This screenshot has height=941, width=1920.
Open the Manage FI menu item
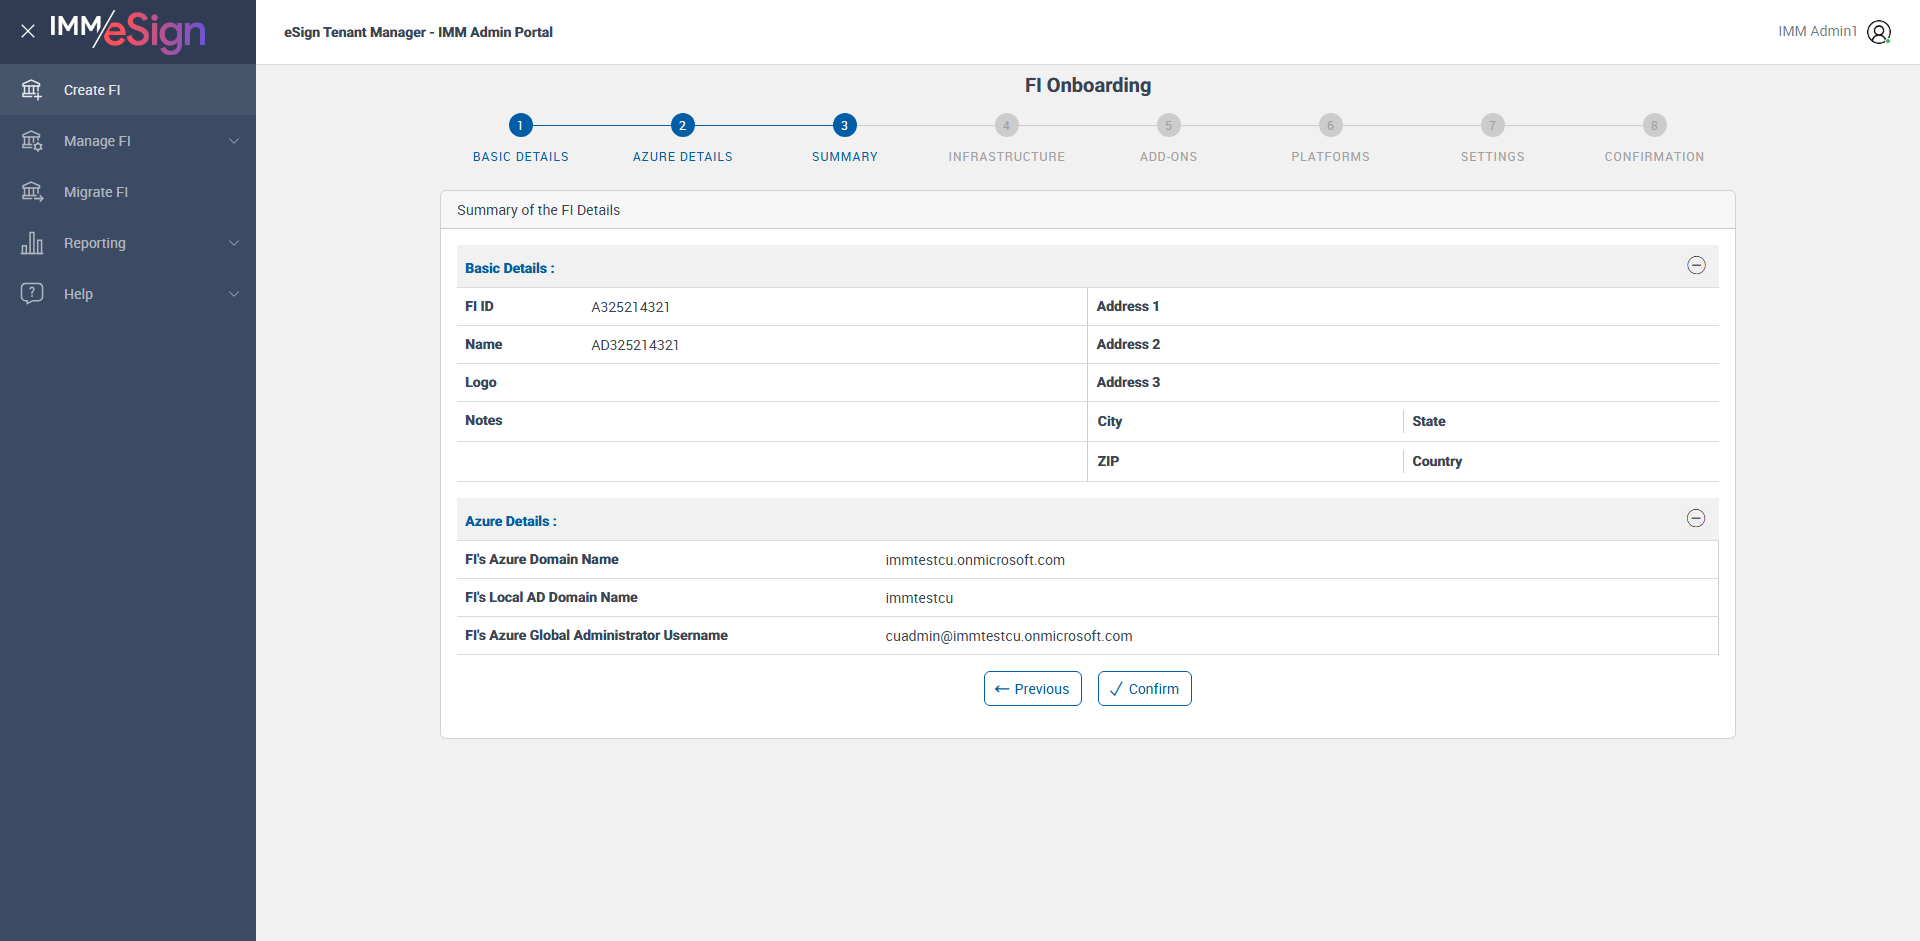[x=128, y=141]
